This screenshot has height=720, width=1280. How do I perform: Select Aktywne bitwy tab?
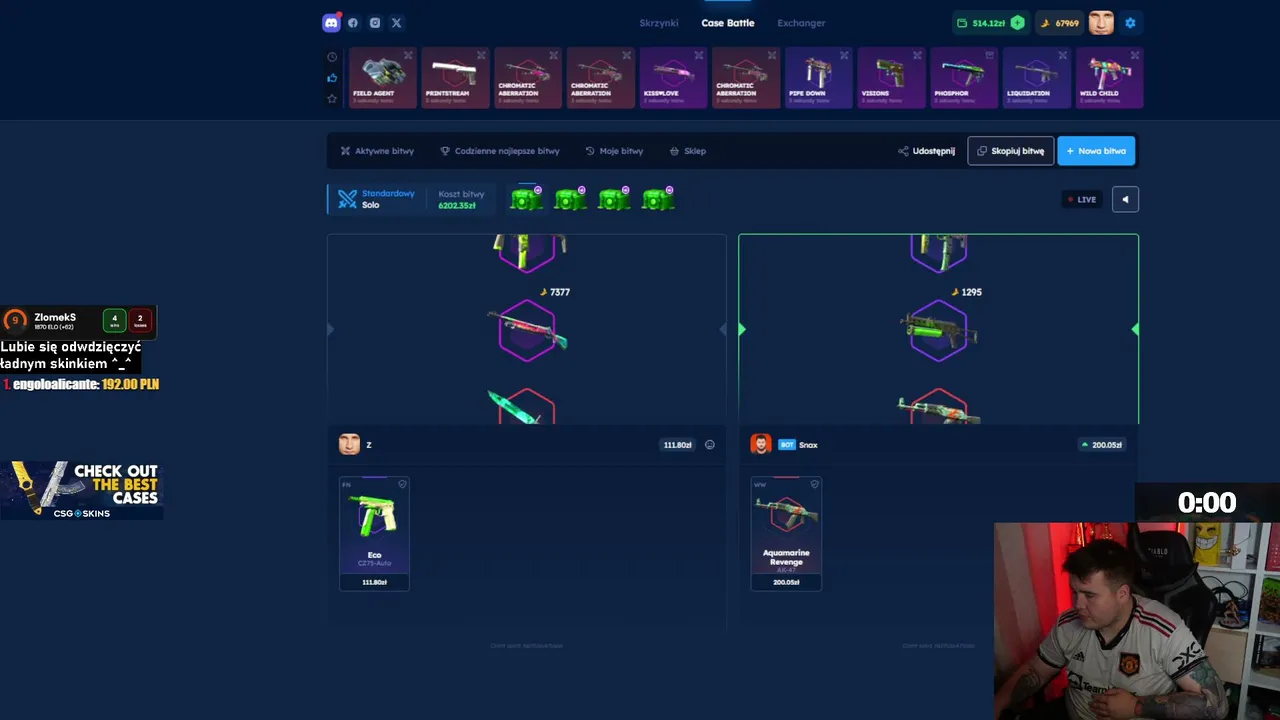pyautogui.click(x=377, y=151)
